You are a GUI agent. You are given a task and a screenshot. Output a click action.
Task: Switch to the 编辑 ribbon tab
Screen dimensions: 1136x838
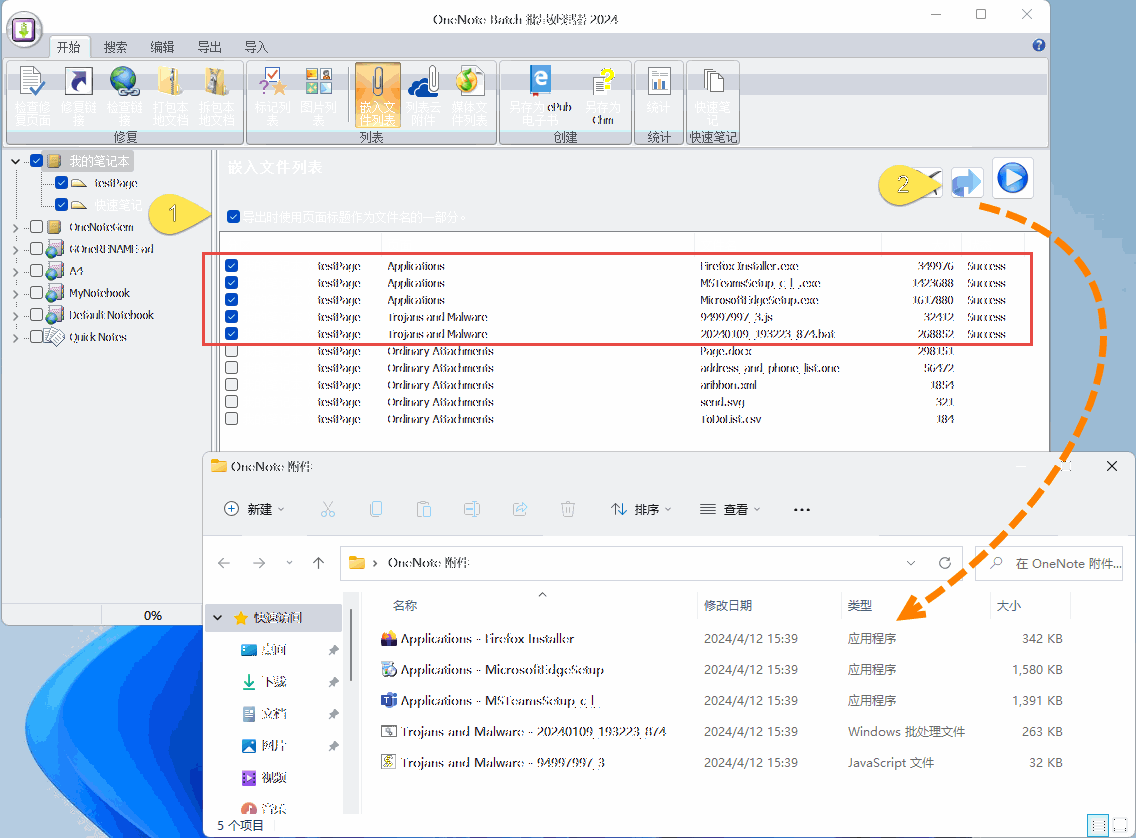tap(162, 47)
